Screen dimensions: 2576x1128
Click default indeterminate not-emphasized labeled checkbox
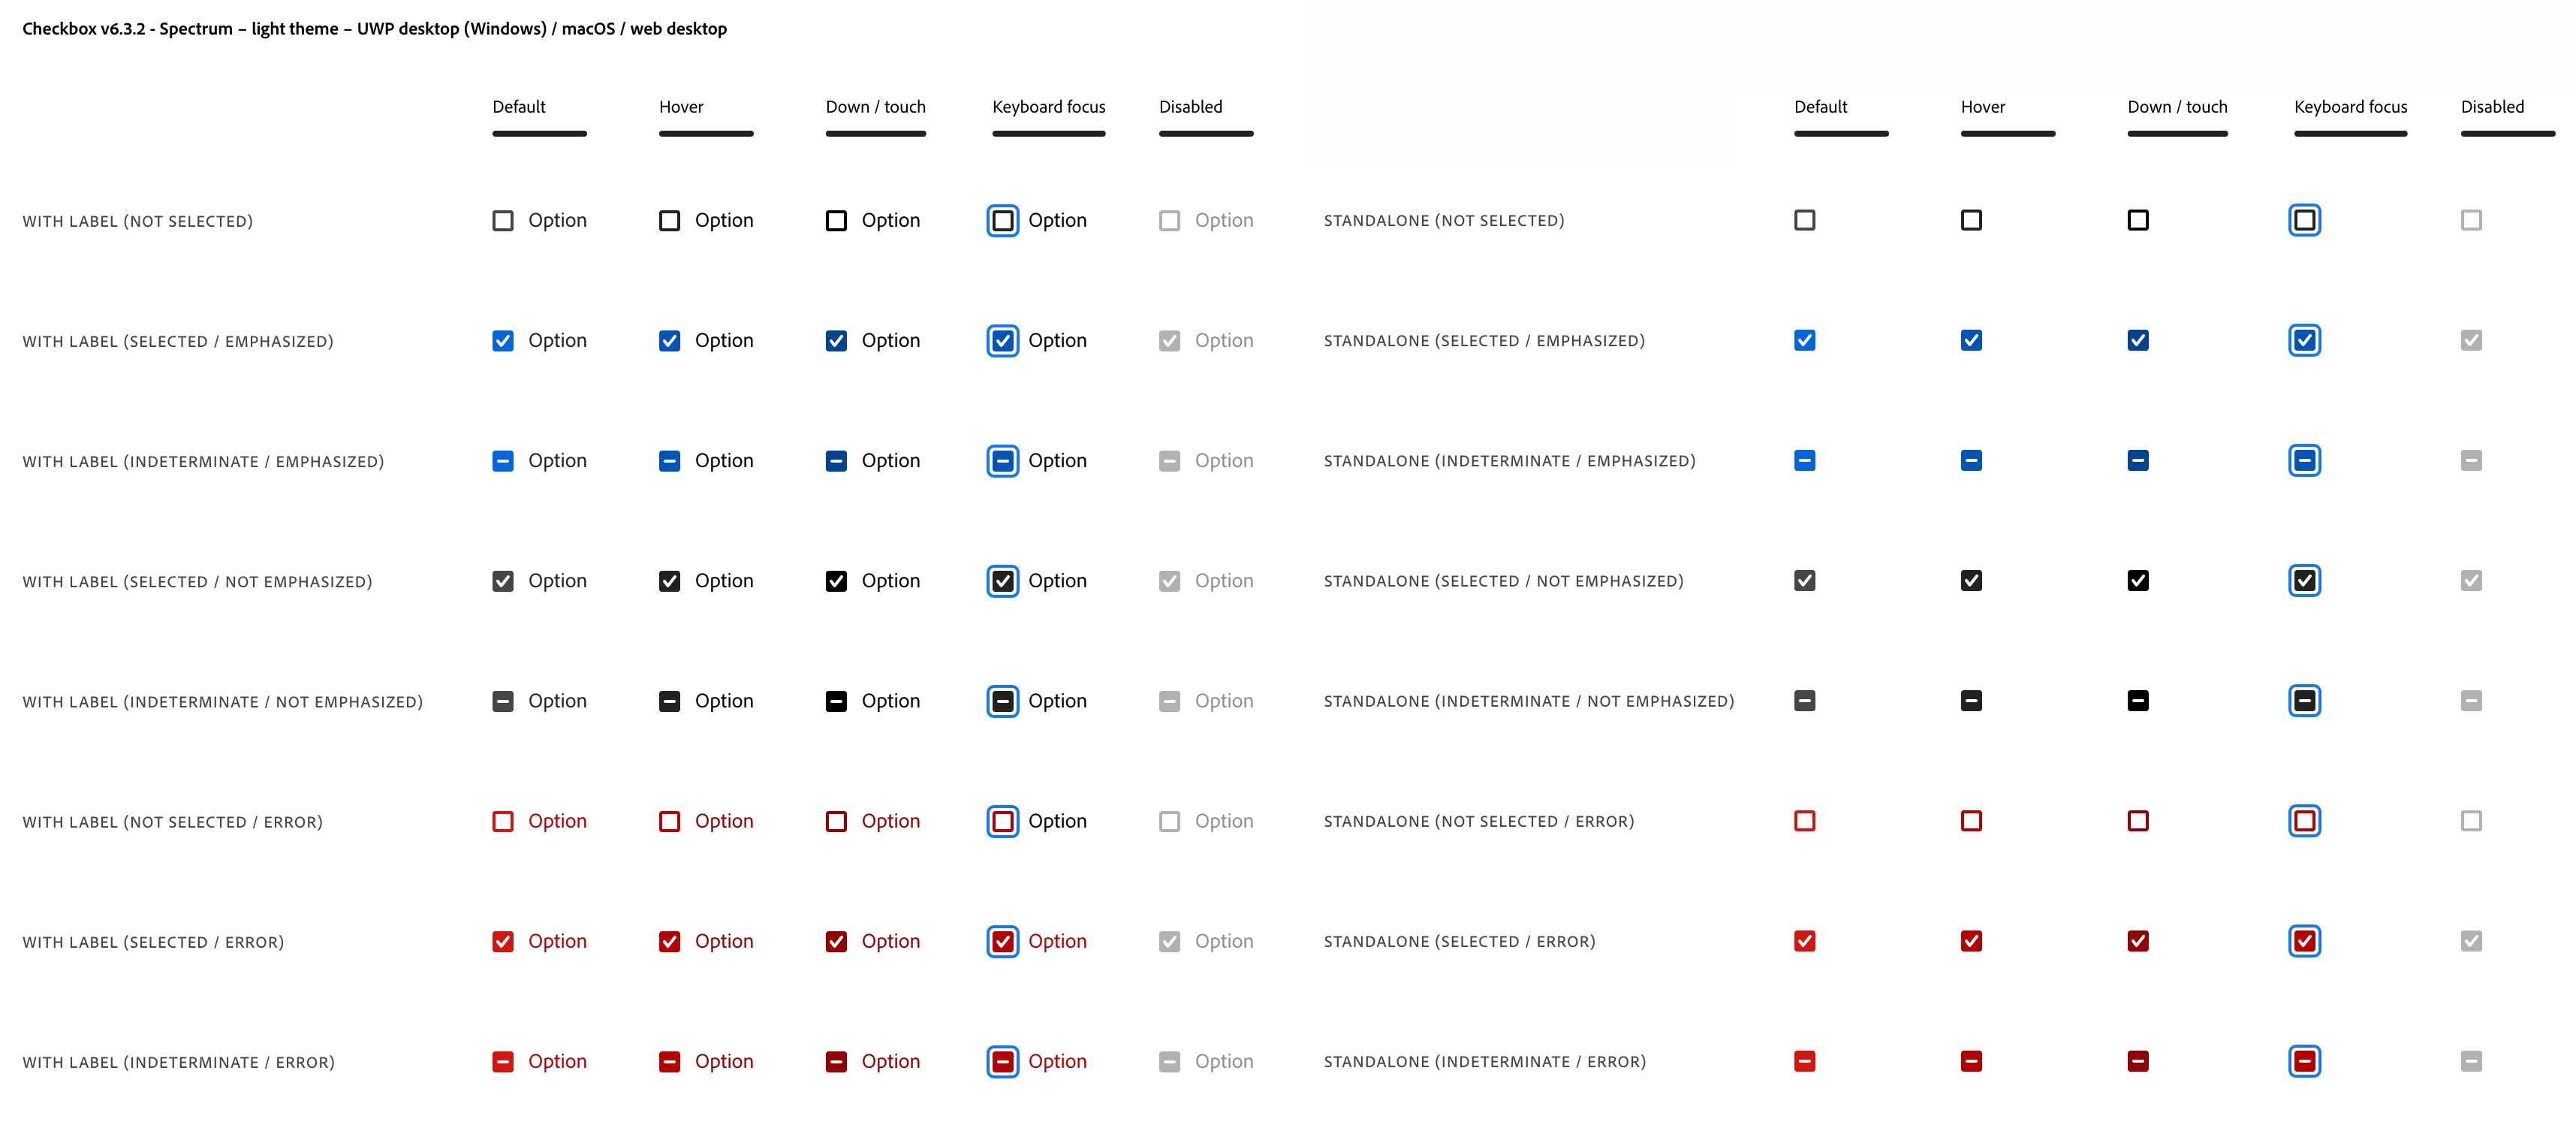pyautogui.click(x=503, y=700)
